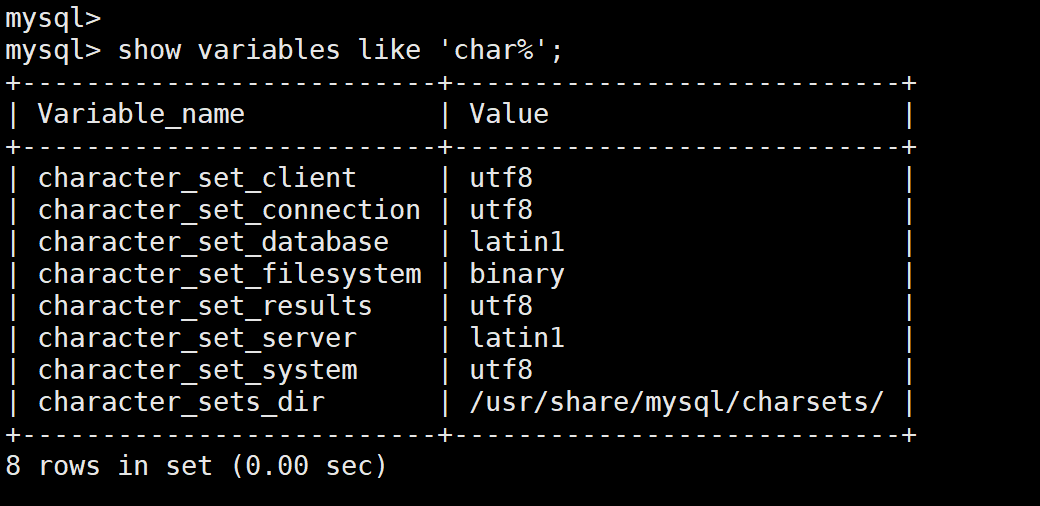Click the character_set_filesystem variable name
The height and width of the screenshot is (506, 1040).
229,274
